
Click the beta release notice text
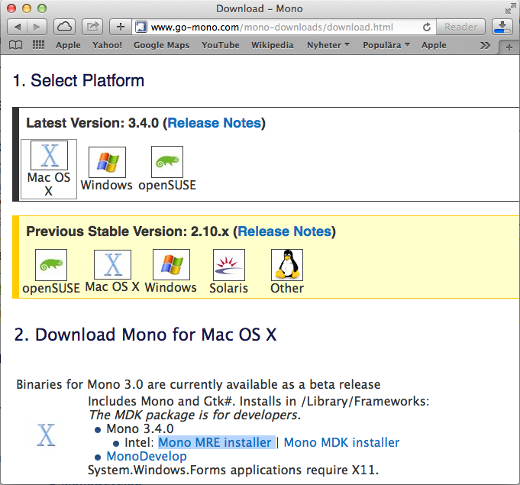click(198, 385)
